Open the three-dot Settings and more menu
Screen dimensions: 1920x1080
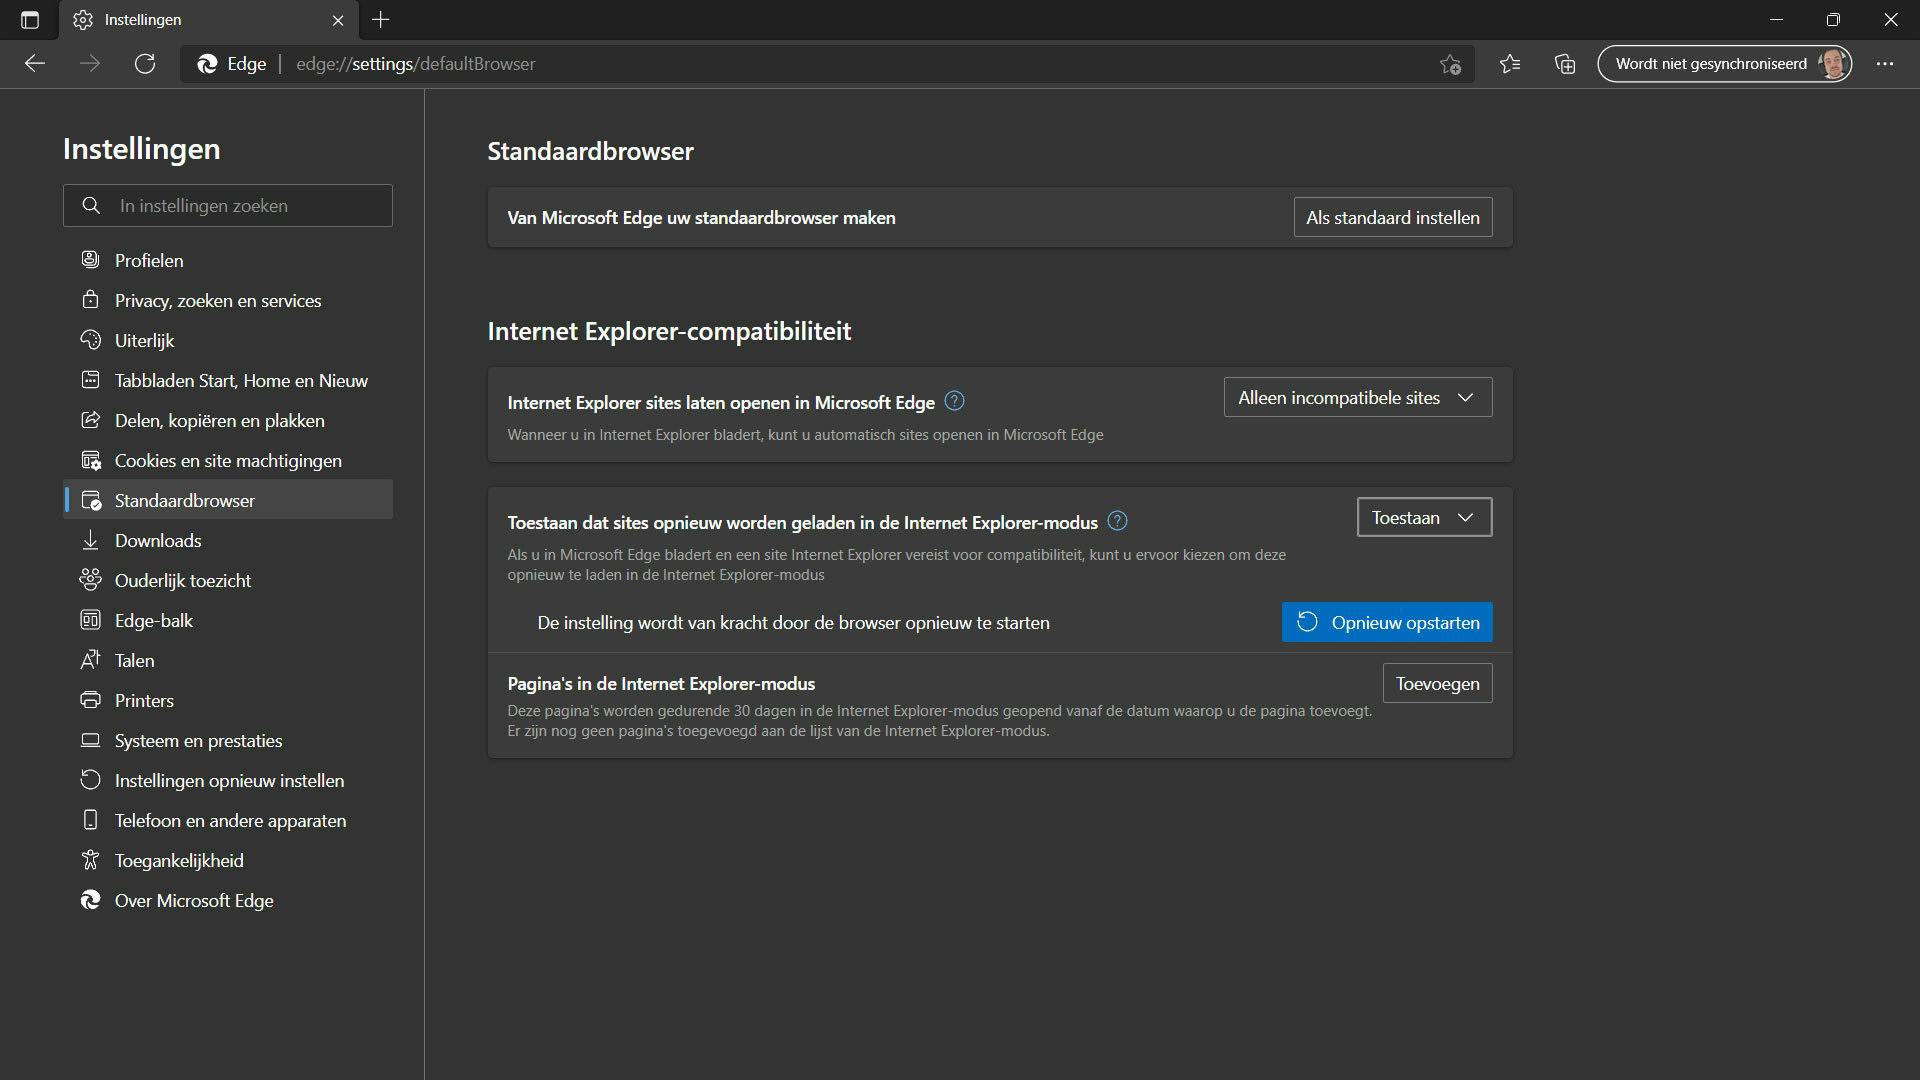1885,64
